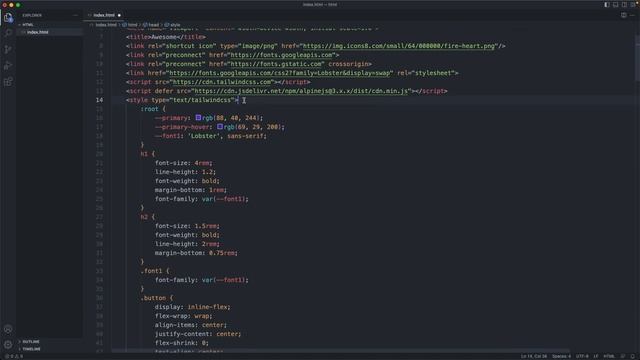Open color picker for --primary-hover swatch
This screenshot has height=360, width=640.
(220, 127)
